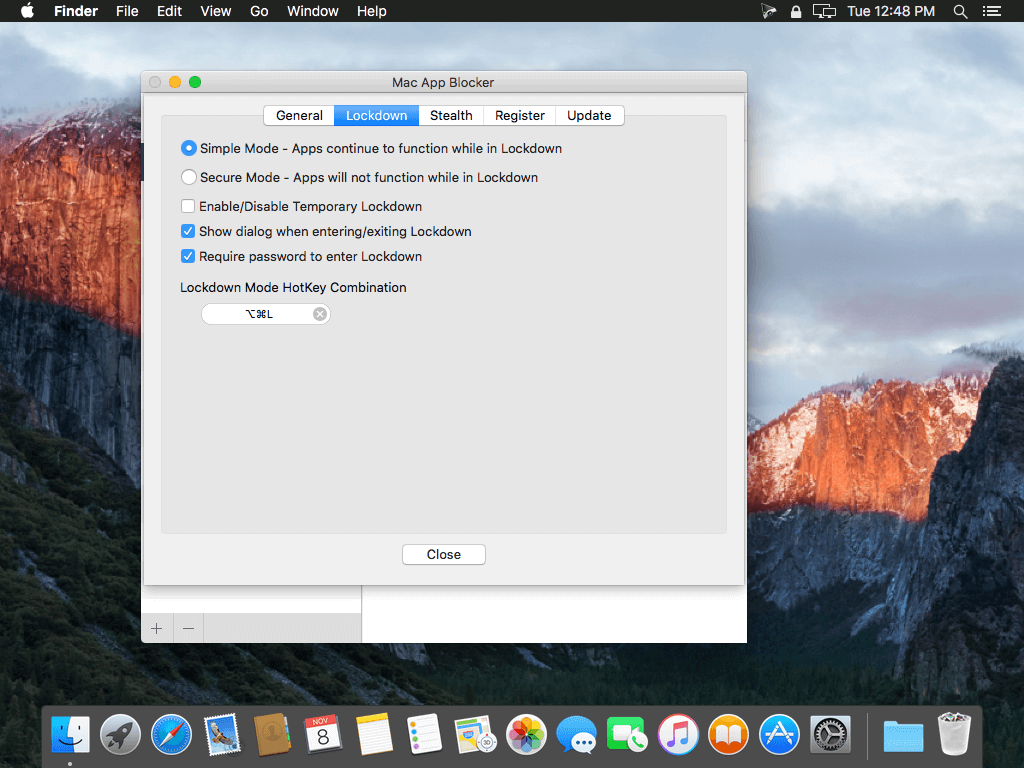Open the Update tab
Viewport: 1024px width, 768px height.
coord(589,116)
